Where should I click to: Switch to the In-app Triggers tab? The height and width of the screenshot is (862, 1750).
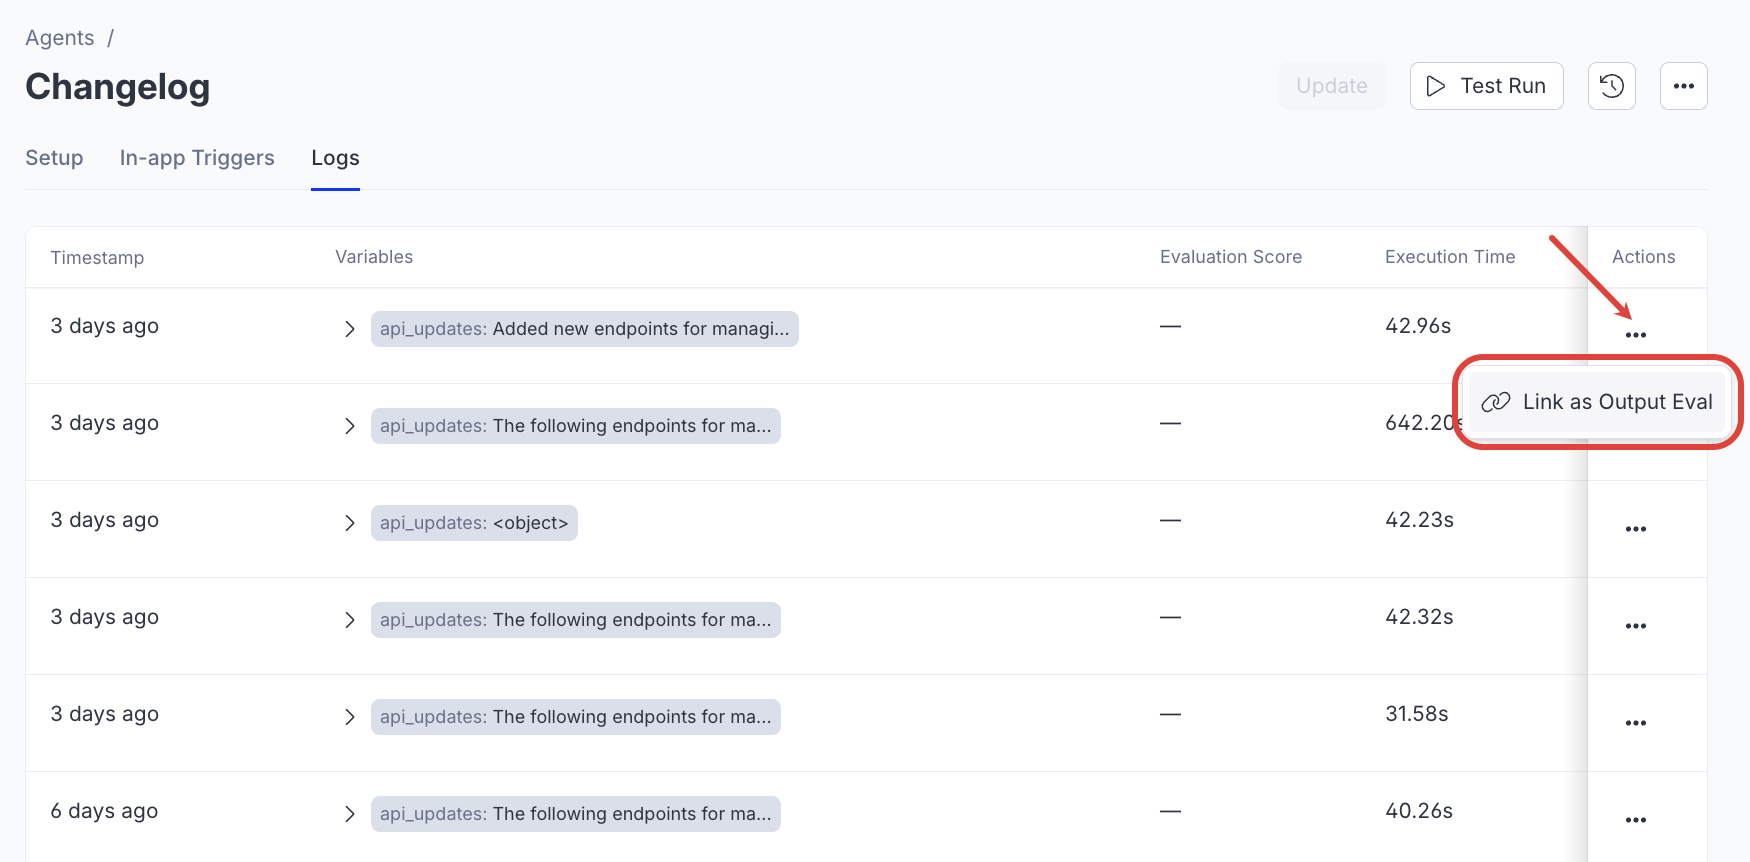tap(197, 158)
